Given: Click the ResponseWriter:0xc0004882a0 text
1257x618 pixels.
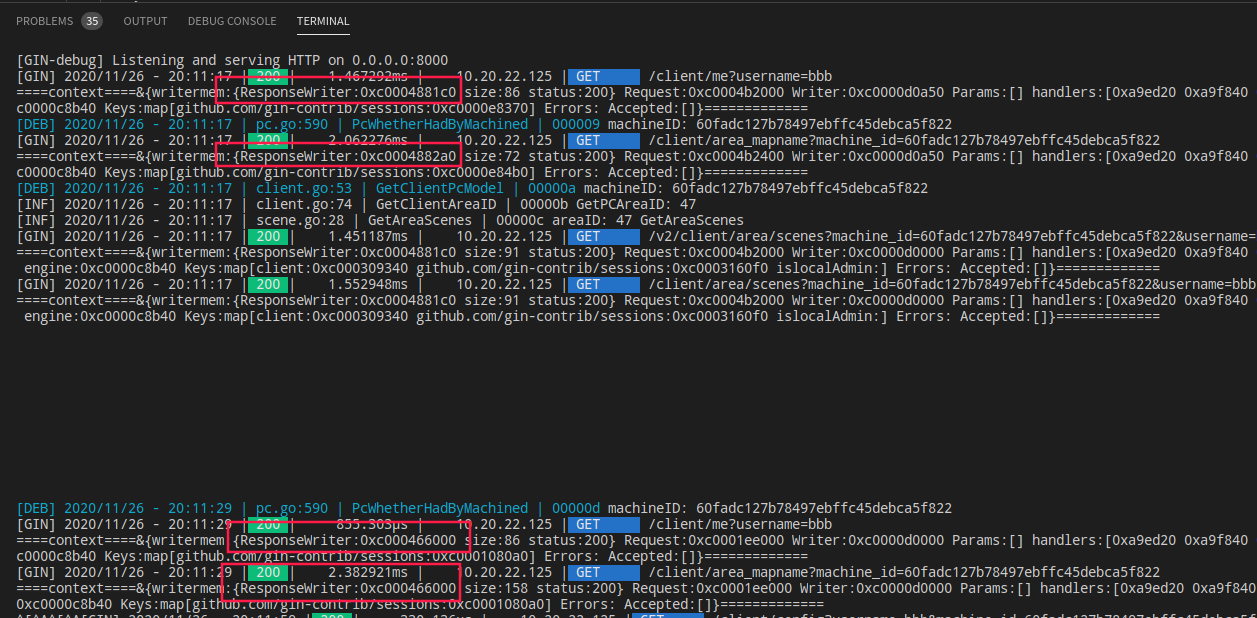Looking at the screenshot, I should click(348, 156).
